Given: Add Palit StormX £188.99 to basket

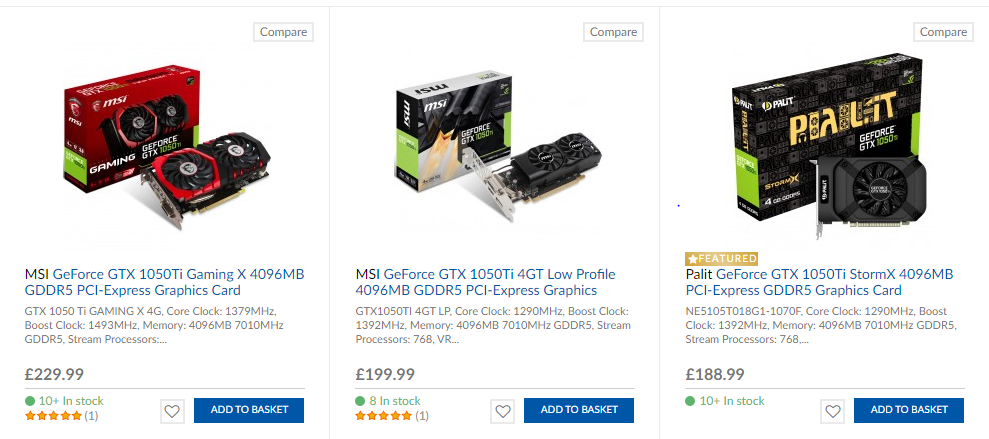Looking at the screenshot, I should click(x=909, y=410).
